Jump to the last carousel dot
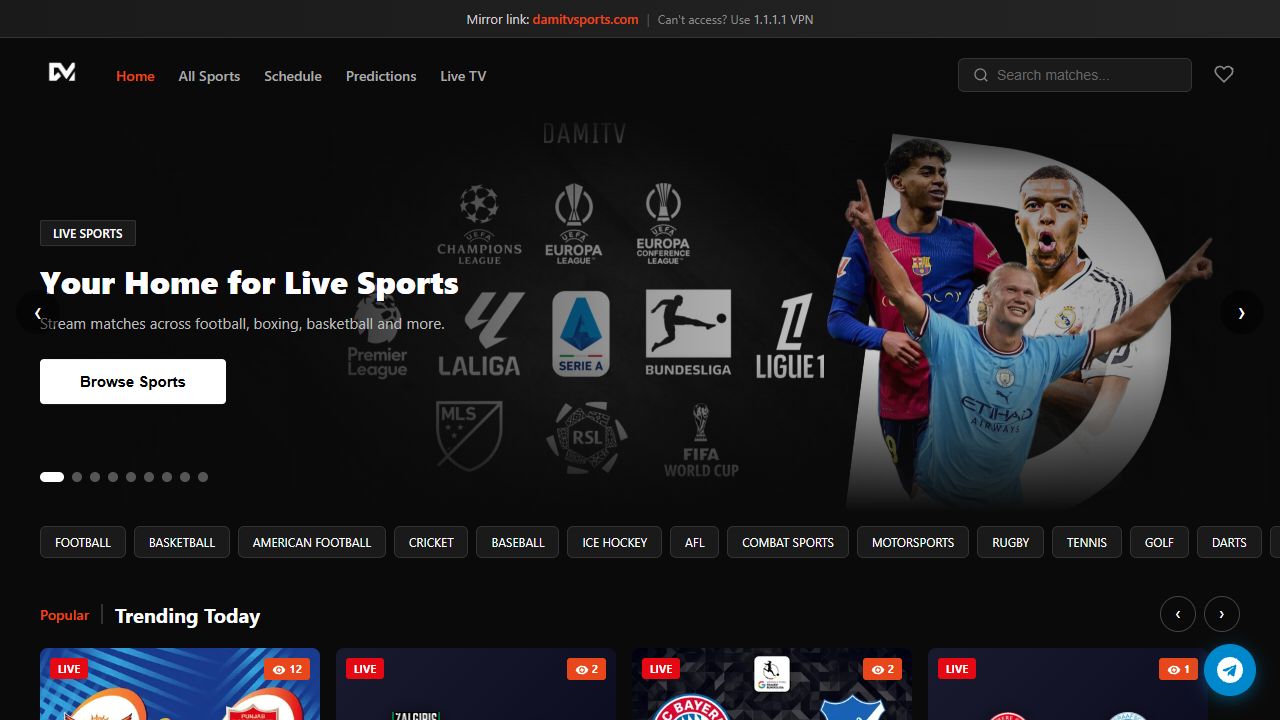This screenshot has height=720, width=1280. pyautogui.click(x=203, y=477)
